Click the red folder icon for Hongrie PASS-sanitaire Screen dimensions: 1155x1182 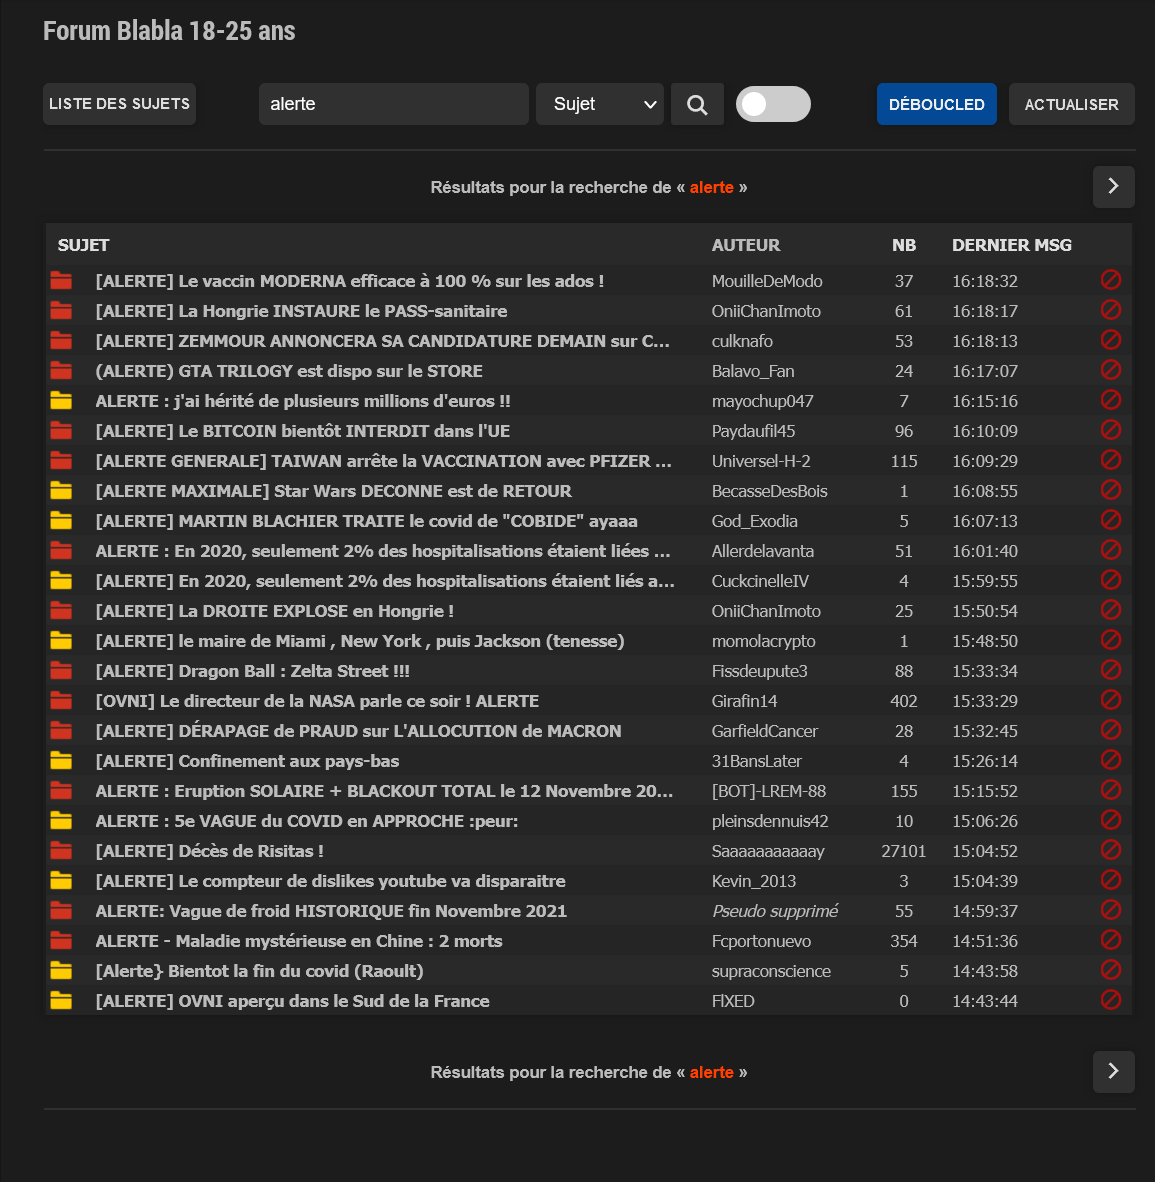coord(61,311)
